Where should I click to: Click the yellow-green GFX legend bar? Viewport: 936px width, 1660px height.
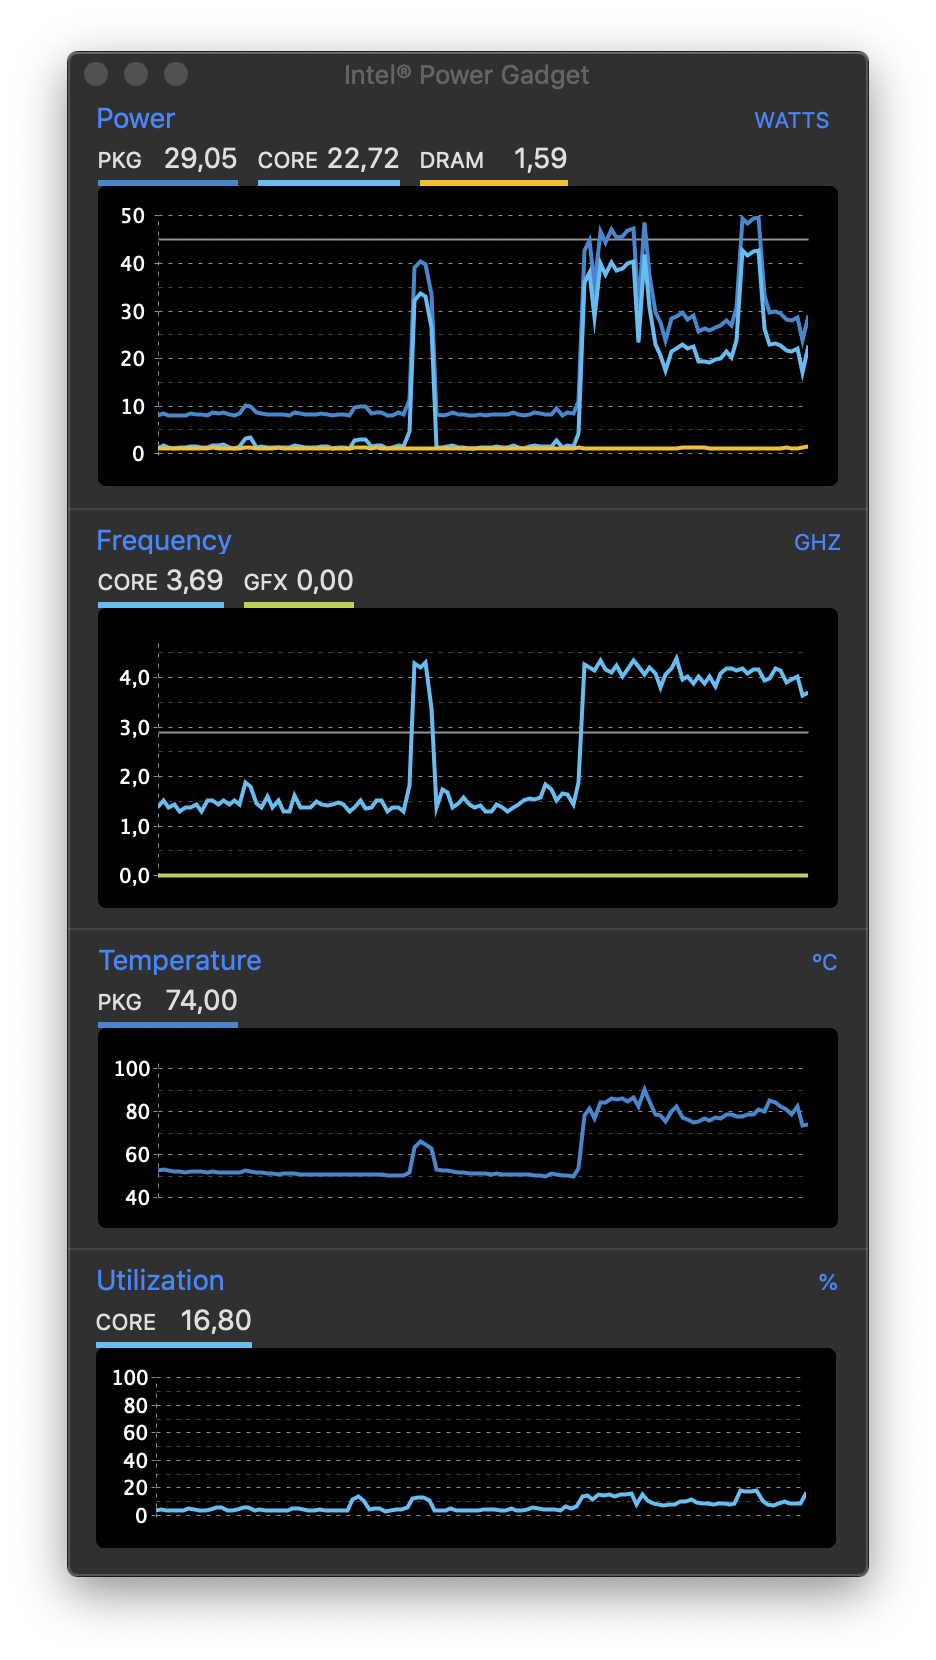(299, 605)
